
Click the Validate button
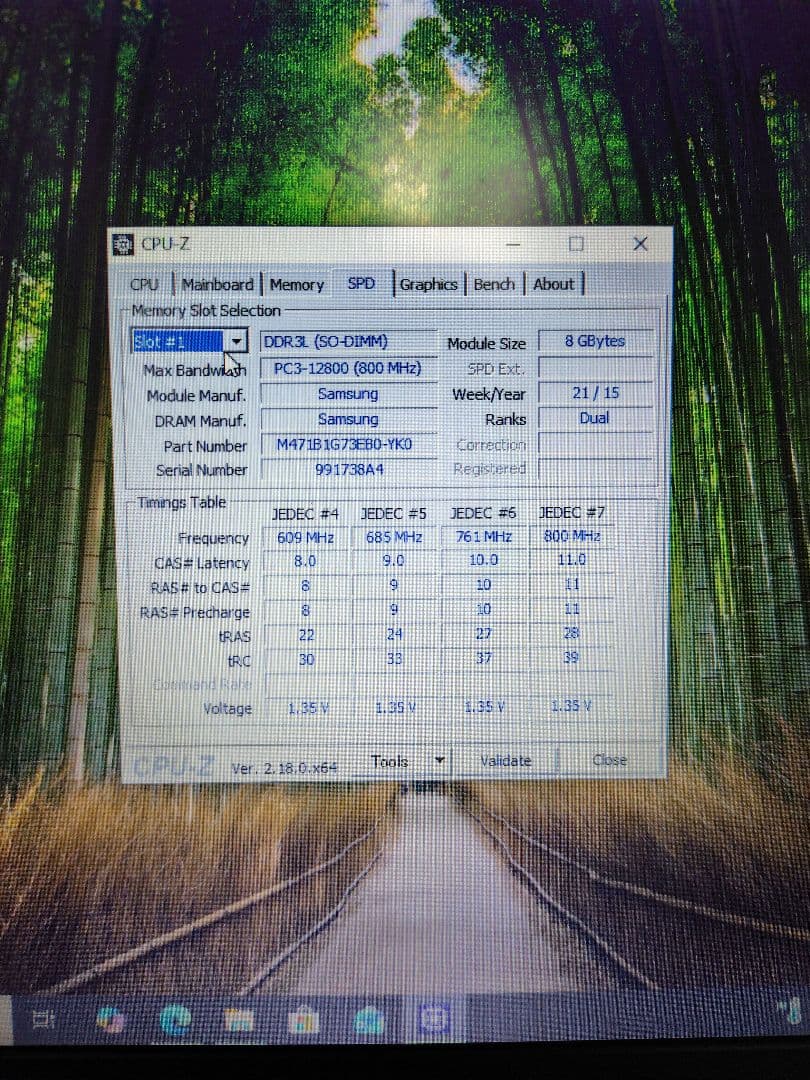505,760
